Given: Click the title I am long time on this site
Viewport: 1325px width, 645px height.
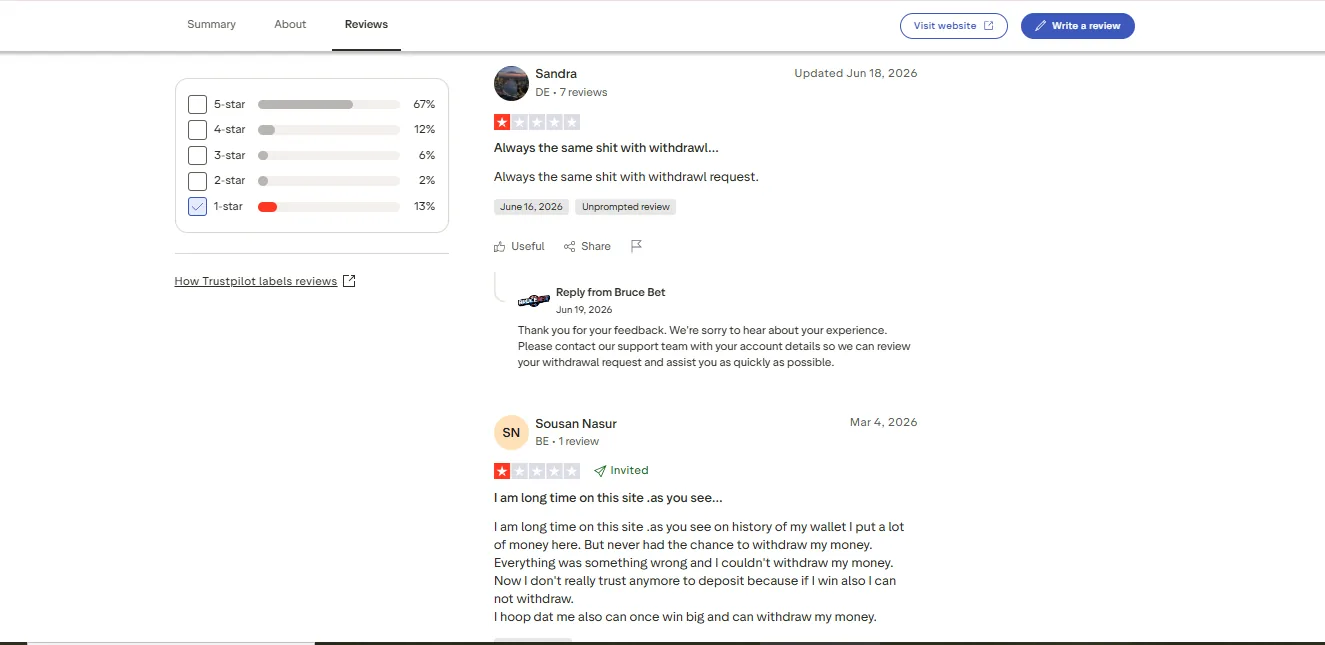Looking at the screenshot, I should [608, 497].
